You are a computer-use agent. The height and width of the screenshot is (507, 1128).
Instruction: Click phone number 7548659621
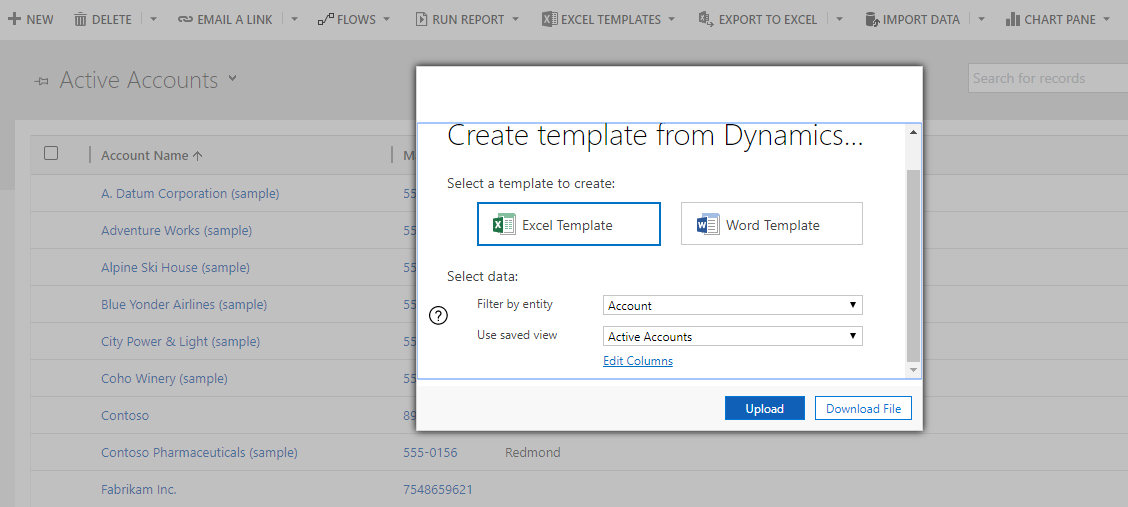[438, 489]
